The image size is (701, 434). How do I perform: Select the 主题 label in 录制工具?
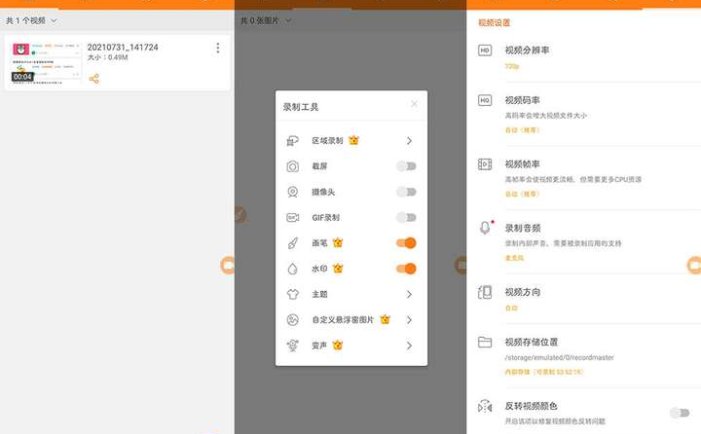coord(320,294)
